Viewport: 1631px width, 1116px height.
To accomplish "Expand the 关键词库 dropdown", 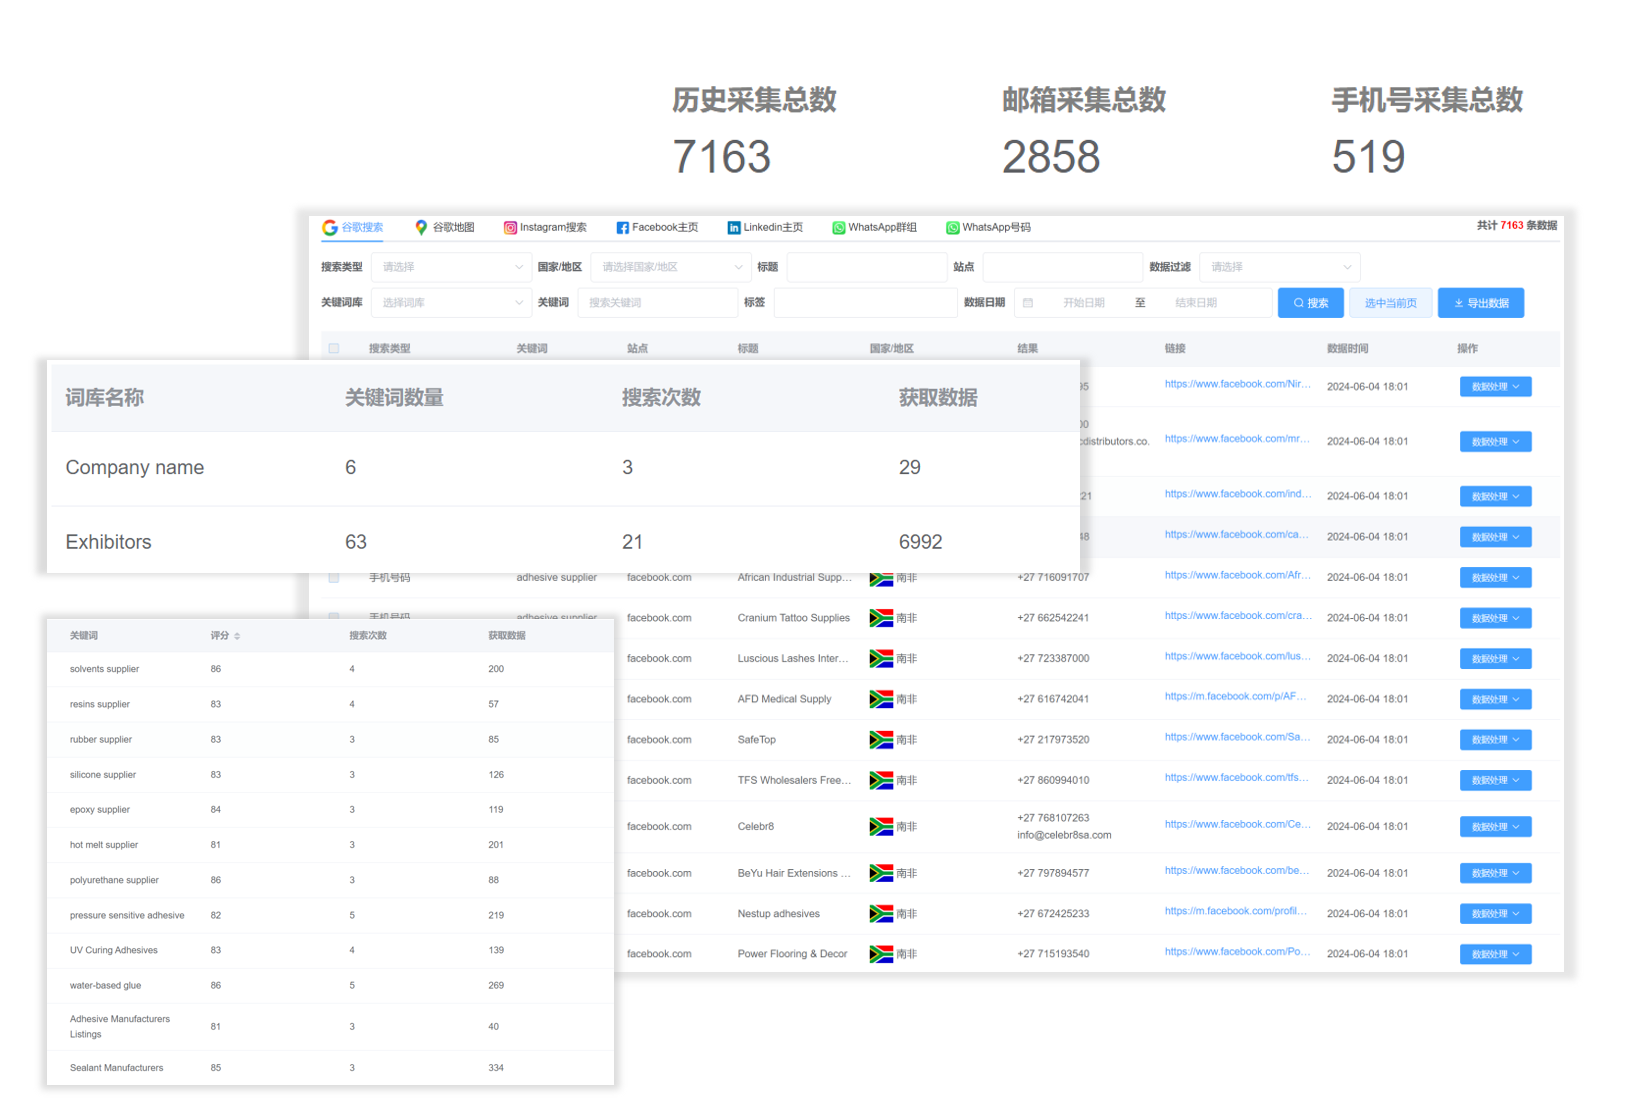I will [451, 302].
